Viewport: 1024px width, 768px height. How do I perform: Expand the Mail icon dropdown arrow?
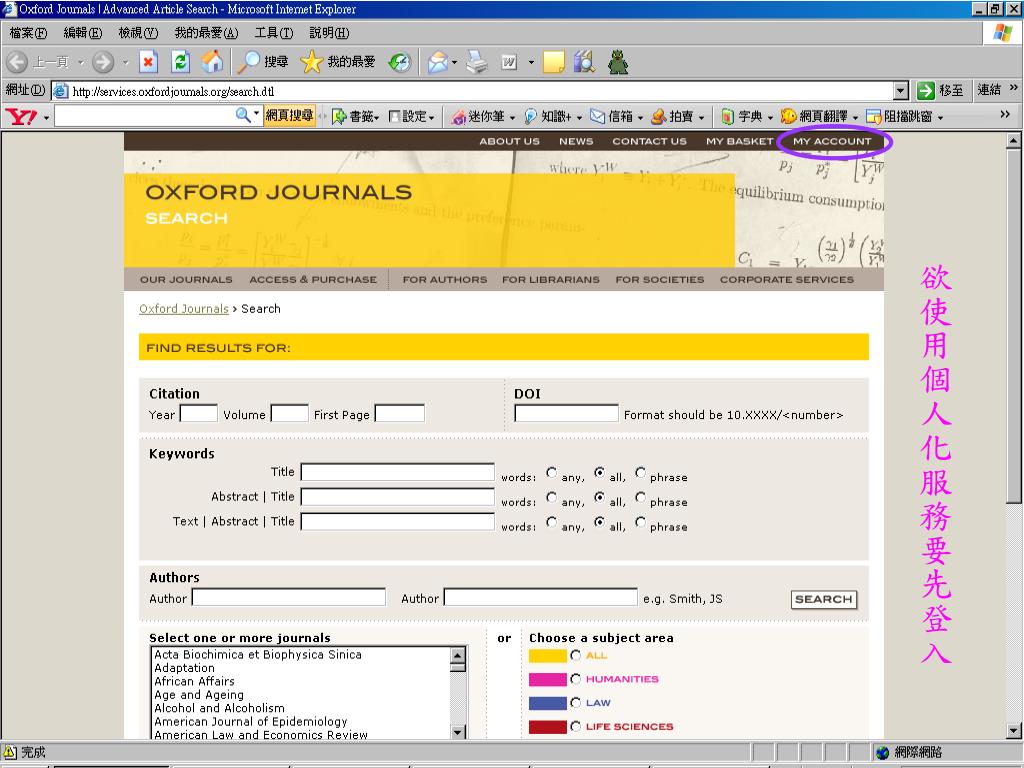click(x=455, y=63)
